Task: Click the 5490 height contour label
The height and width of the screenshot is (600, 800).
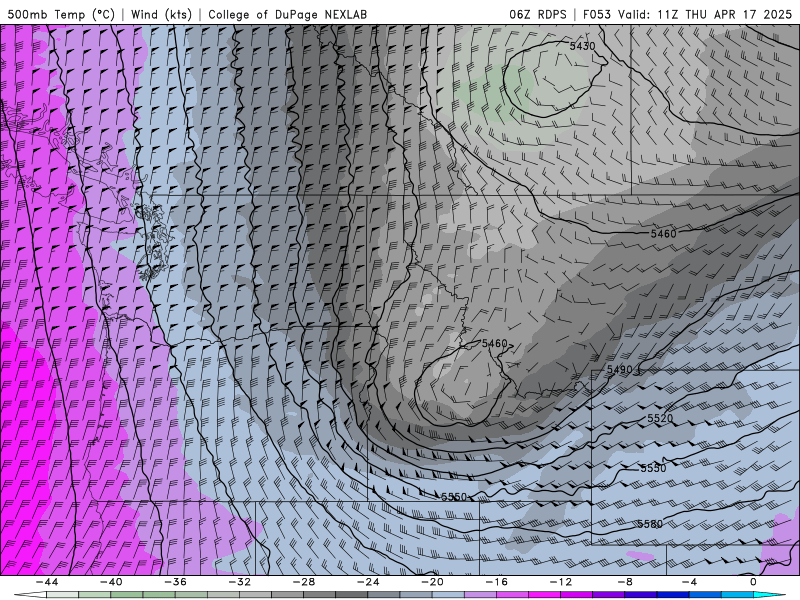Action: [619, 369]
